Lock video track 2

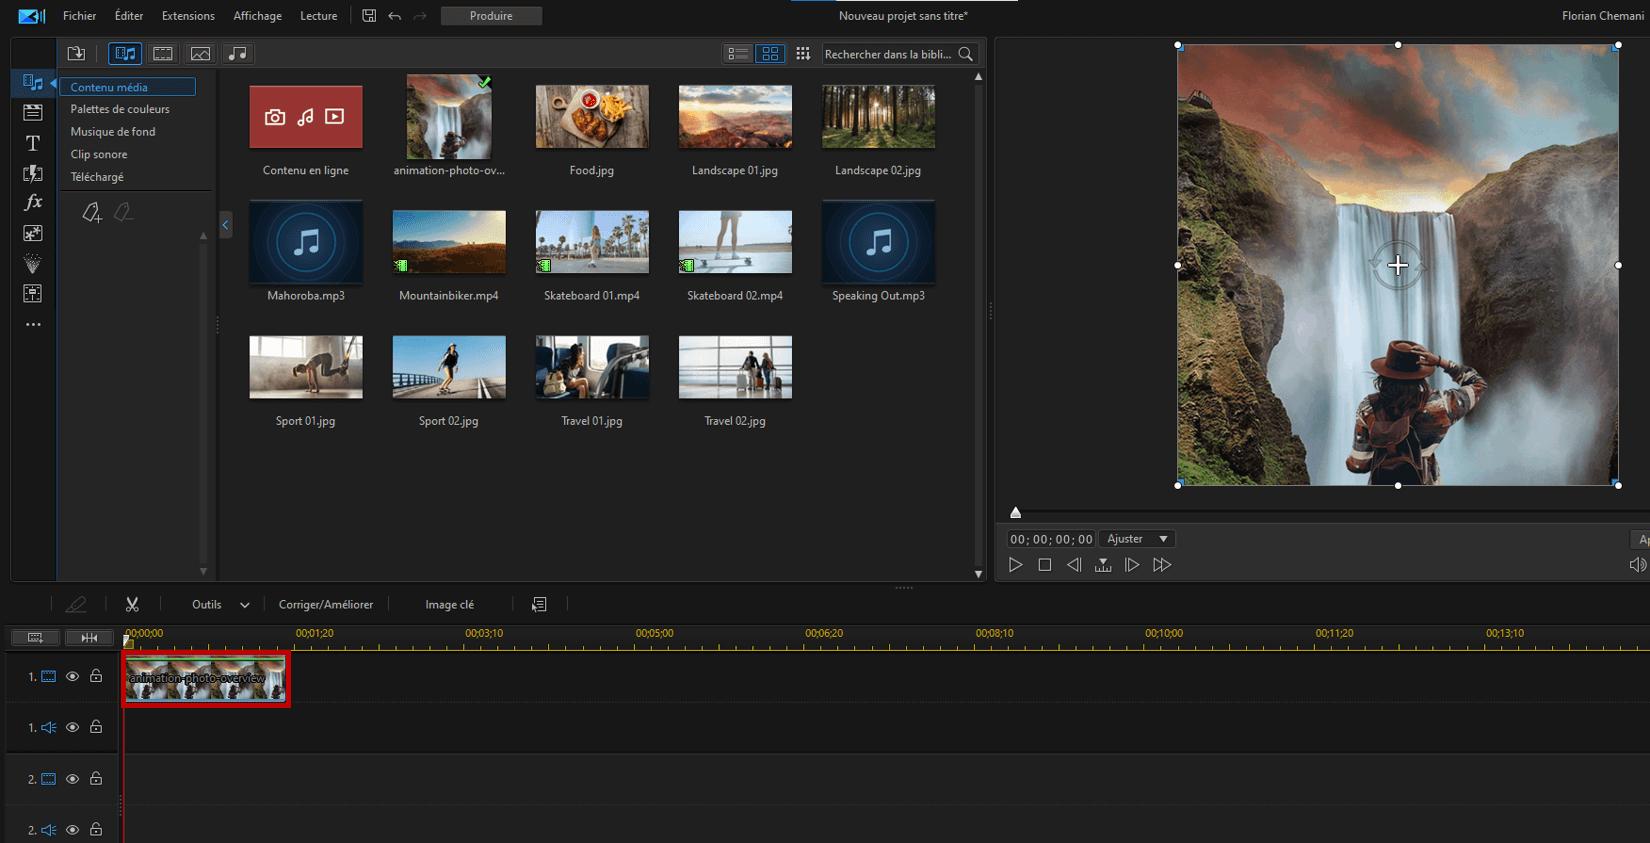pos(96,778)
